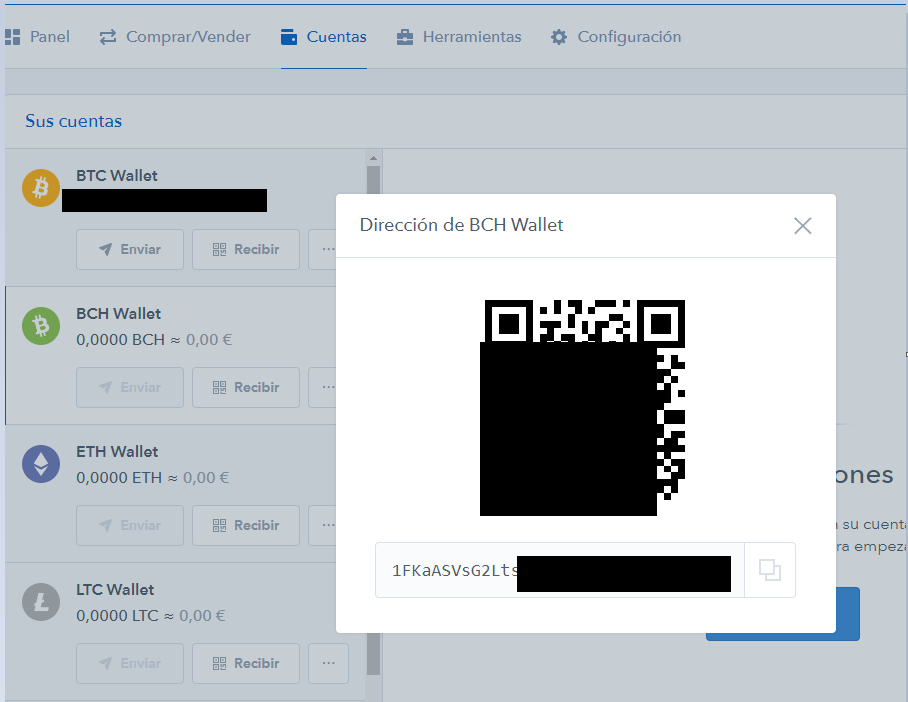Click Recibir for BTC Wallet

coord(246,250)
